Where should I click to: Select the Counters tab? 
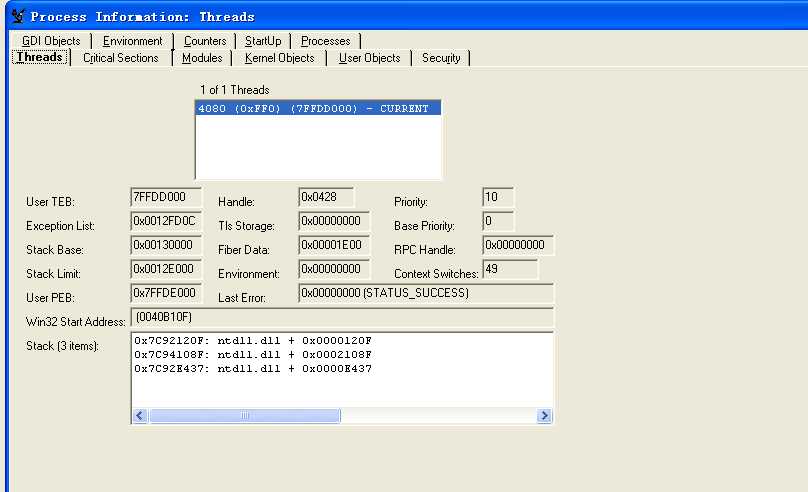(x=205, y=41)
